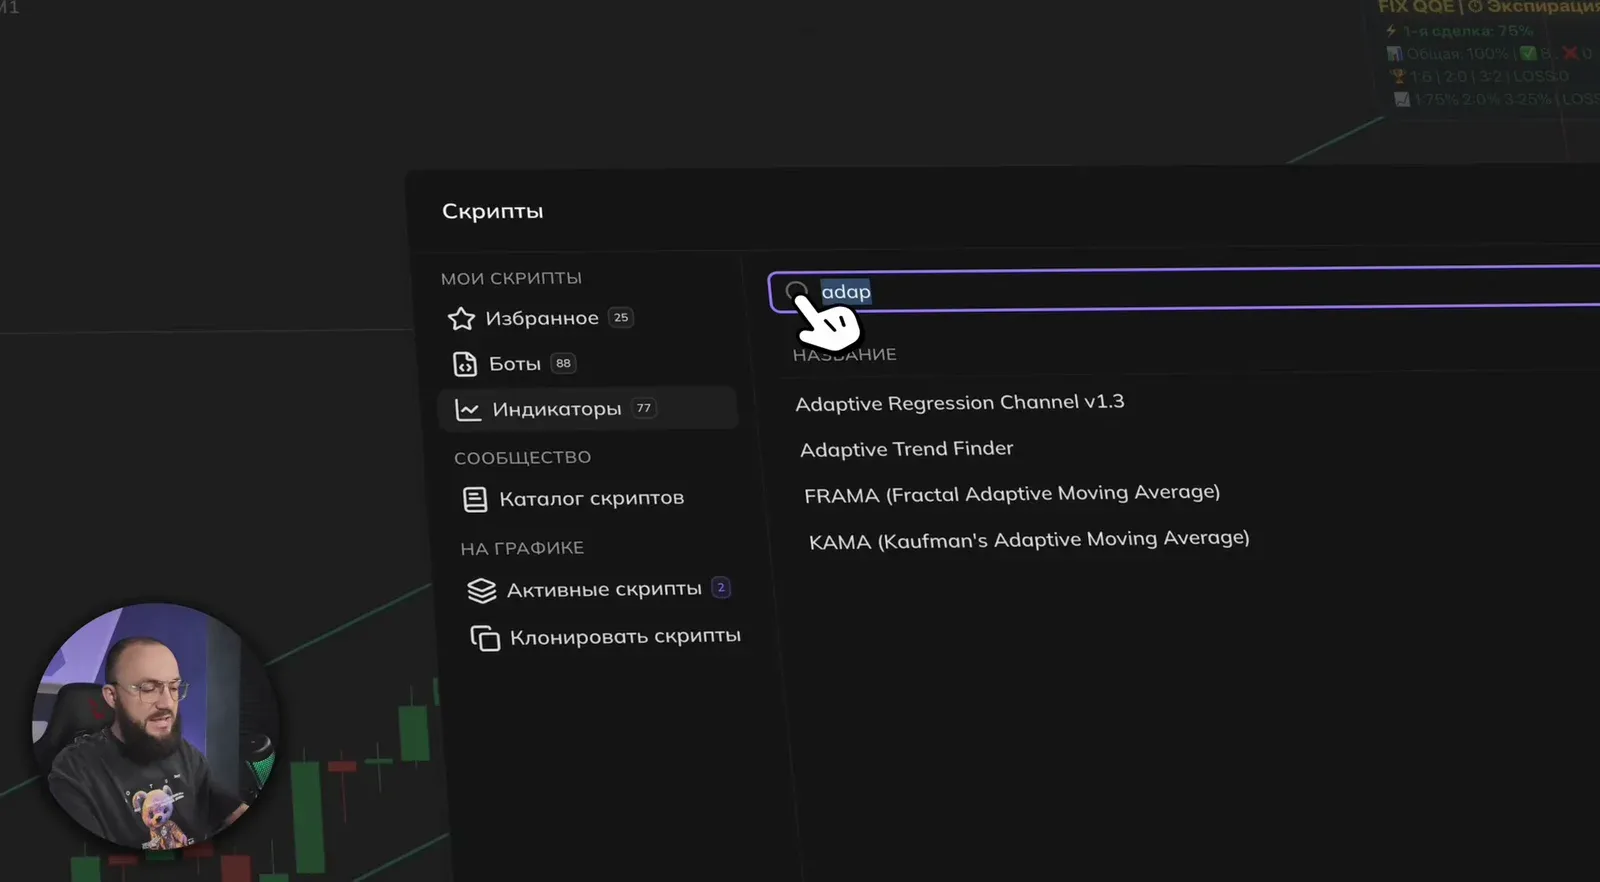Click the star icon beside Избранное
Viewport: 1600px width, 882px height.
(x=461, y=319)
